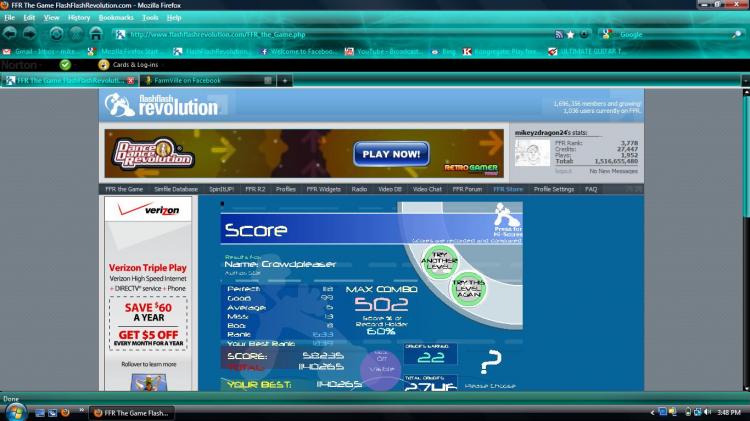The image size is (750, 421).
Task: Click the volume speaker tray icon
Action: click(x=707, y=412)
